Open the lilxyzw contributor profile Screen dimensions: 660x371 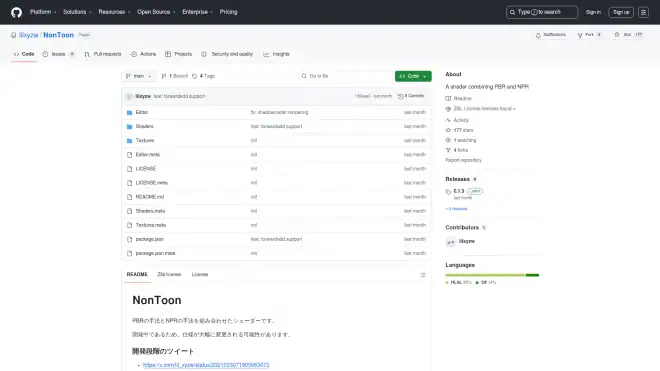pyautogui.click(x=466, y=242)
